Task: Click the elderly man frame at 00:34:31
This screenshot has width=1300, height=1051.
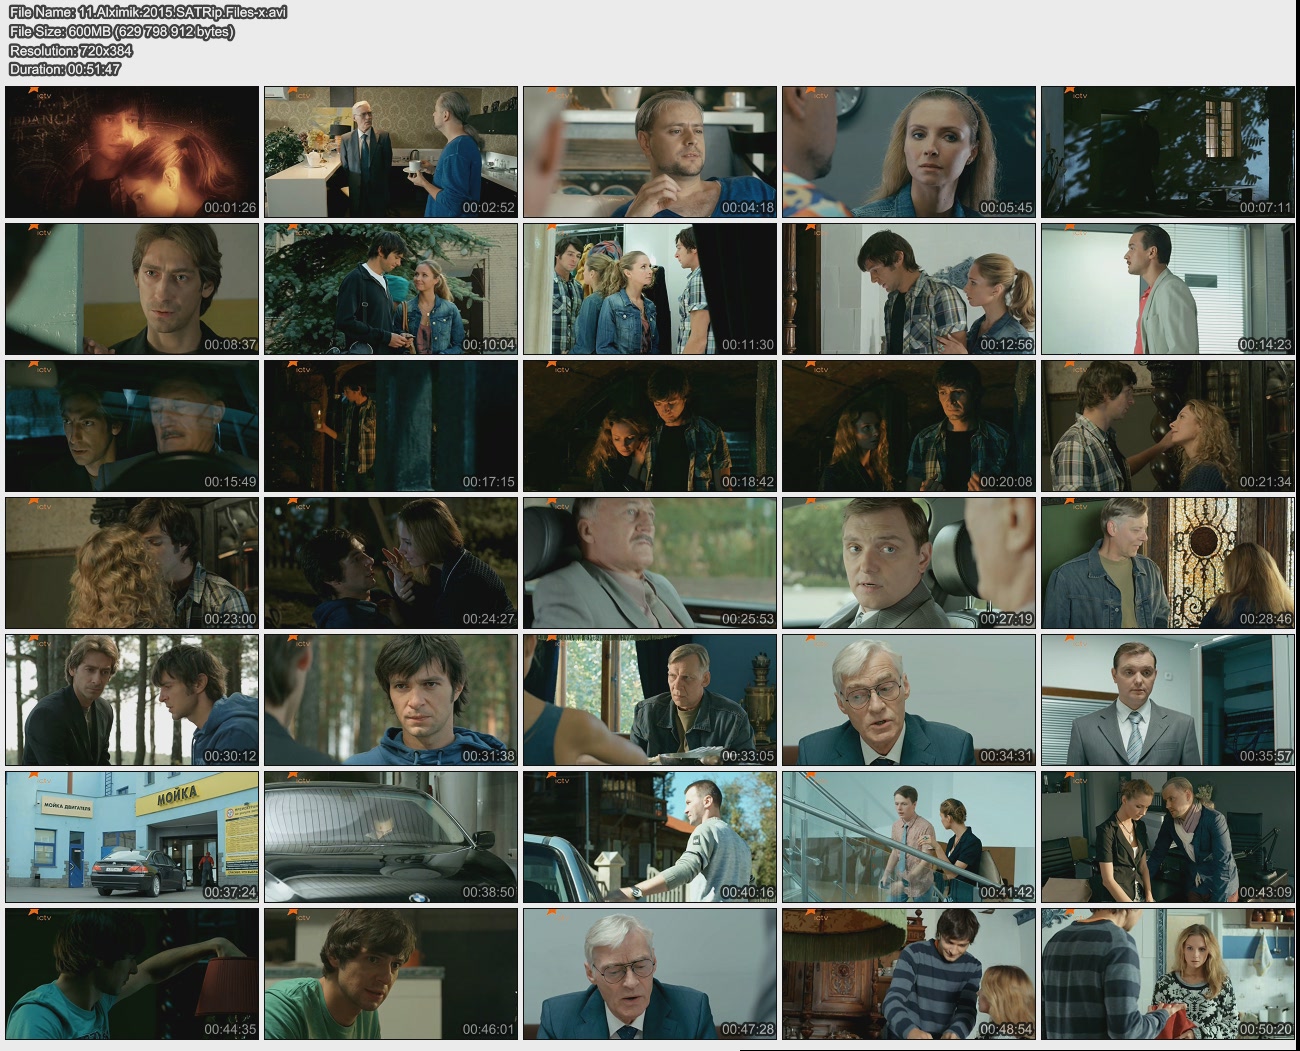Action: [x=908, y=700]
